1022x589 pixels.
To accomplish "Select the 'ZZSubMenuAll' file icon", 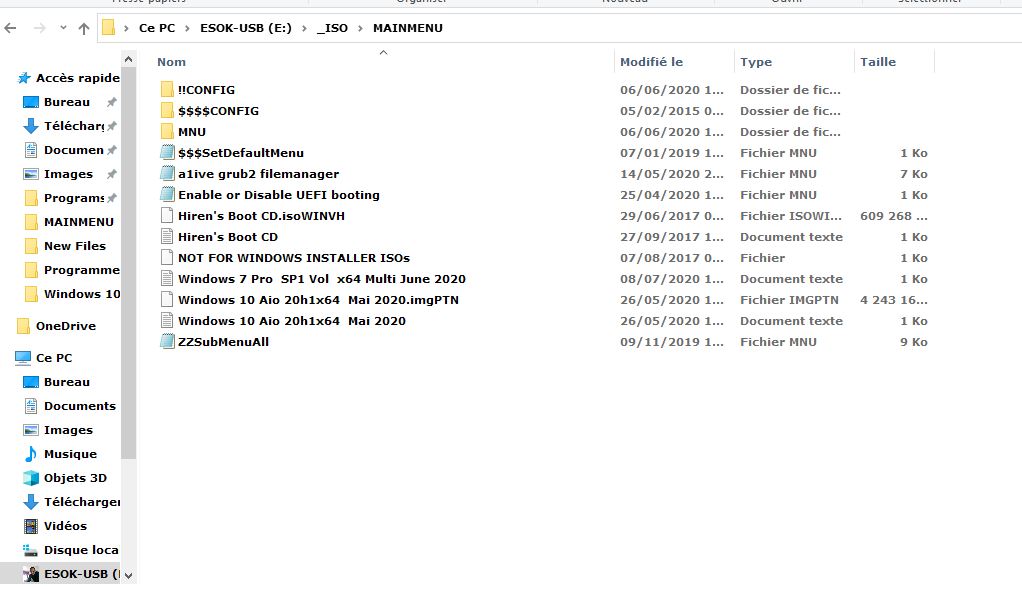I will (167, 341).
